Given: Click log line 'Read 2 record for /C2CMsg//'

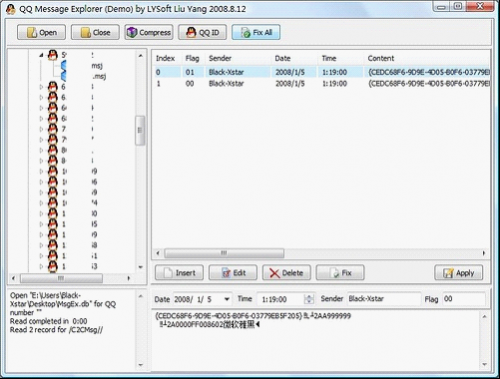Looking at the screenshot, I should click(56, 330).
